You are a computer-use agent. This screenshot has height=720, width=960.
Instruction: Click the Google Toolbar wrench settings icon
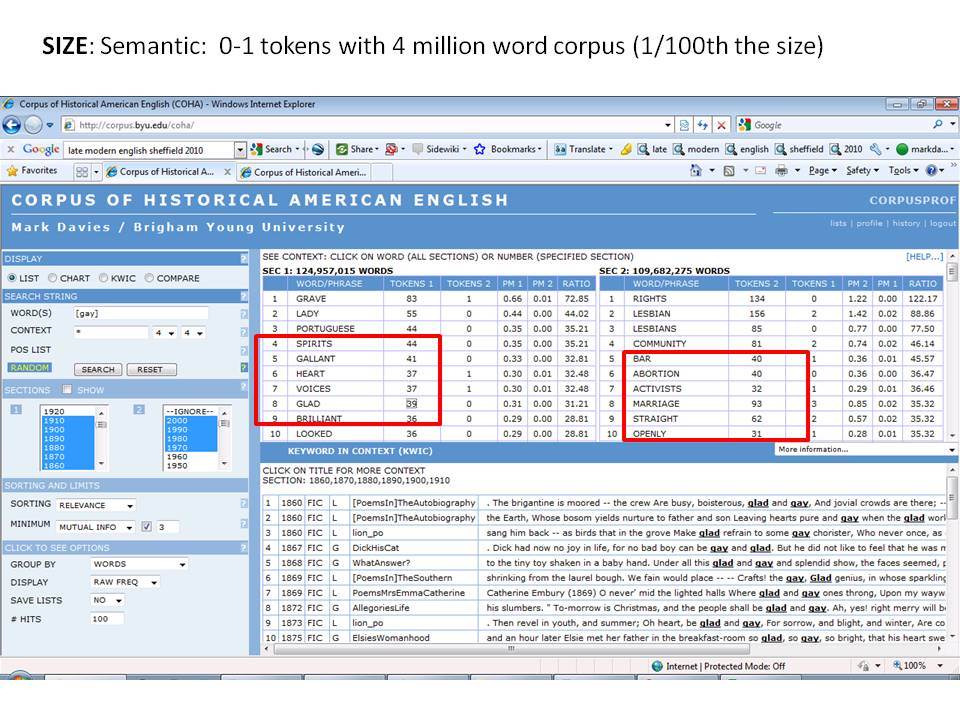pos(876,149)
